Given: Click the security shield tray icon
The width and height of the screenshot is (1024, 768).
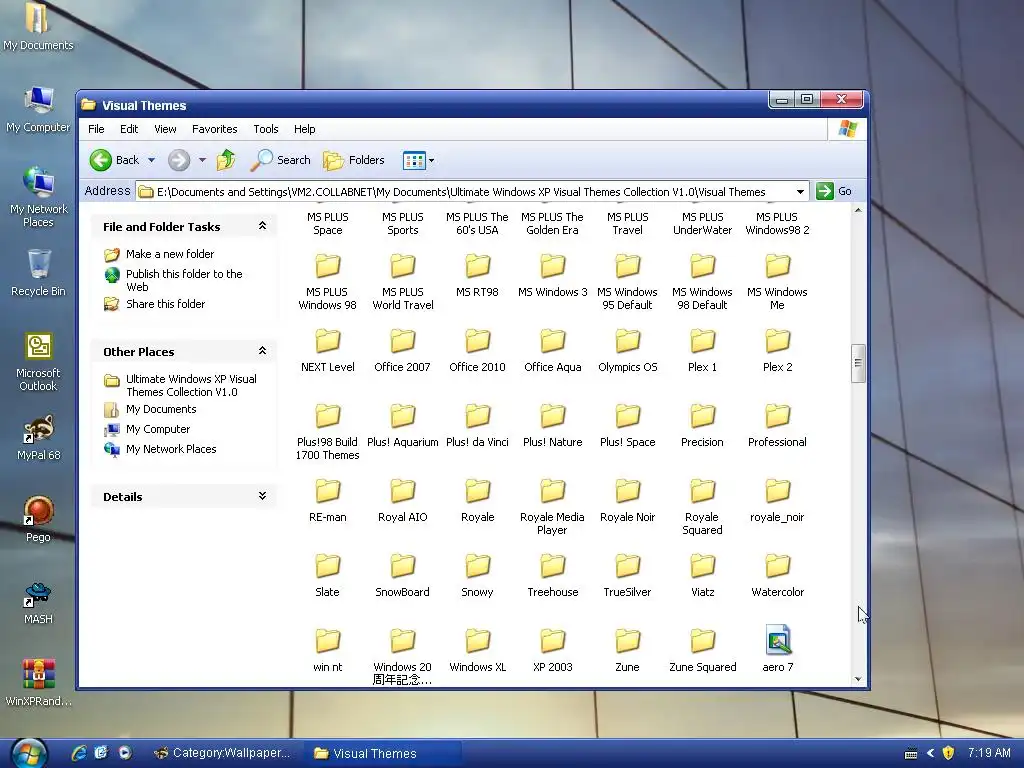Looking at the screenshot, I should click(948, 753).
